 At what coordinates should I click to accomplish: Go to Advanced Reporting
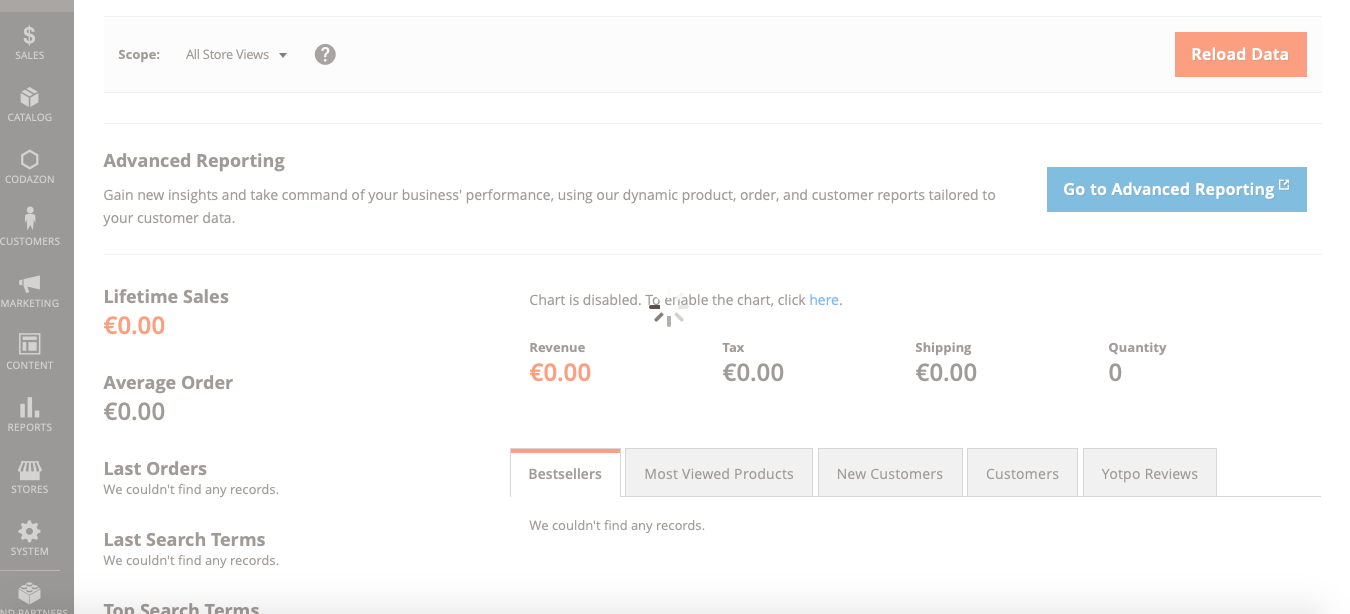tap(1176, 189)
